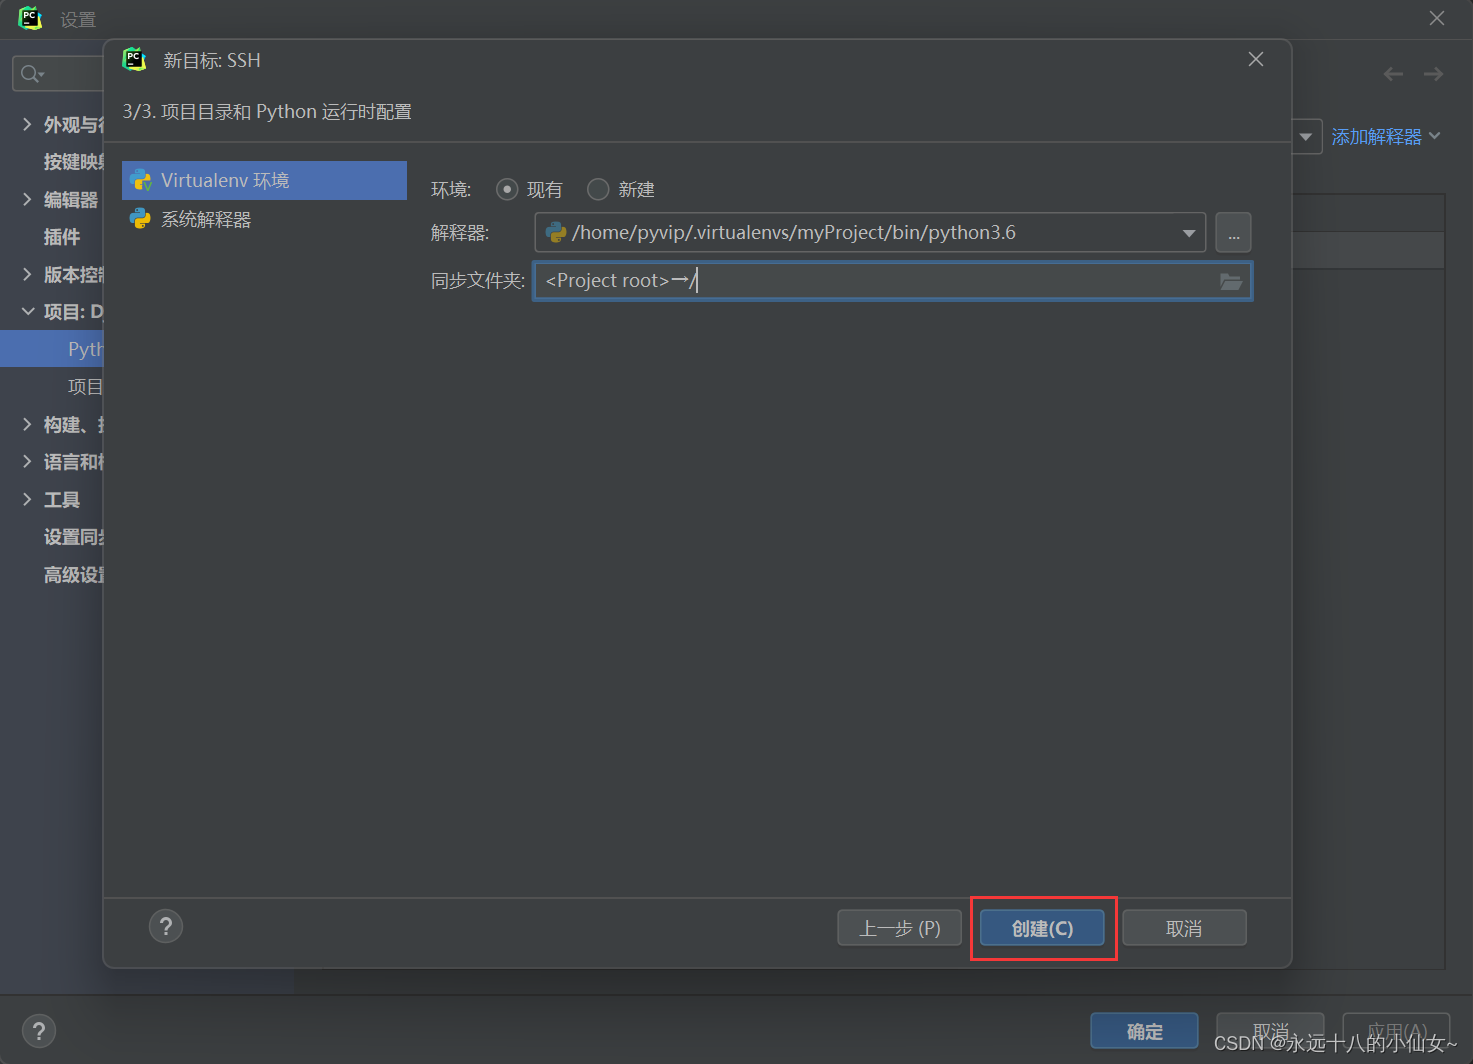Open the 设置同步 settings entry
This screenshot has width=1473, height=1064.
[x=74, y=537]
